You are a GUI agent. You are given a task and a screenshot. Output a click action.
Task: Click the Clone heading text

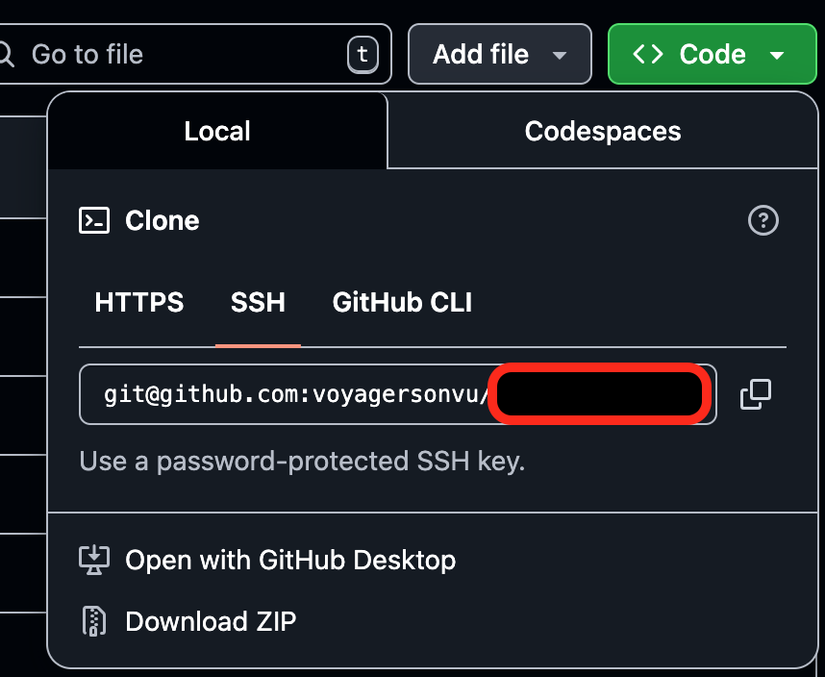(162, 220)
